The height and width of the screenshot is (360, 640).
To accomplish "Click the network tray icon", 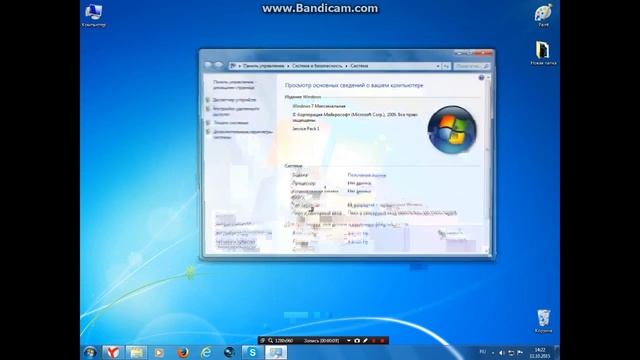I will 511,353.
